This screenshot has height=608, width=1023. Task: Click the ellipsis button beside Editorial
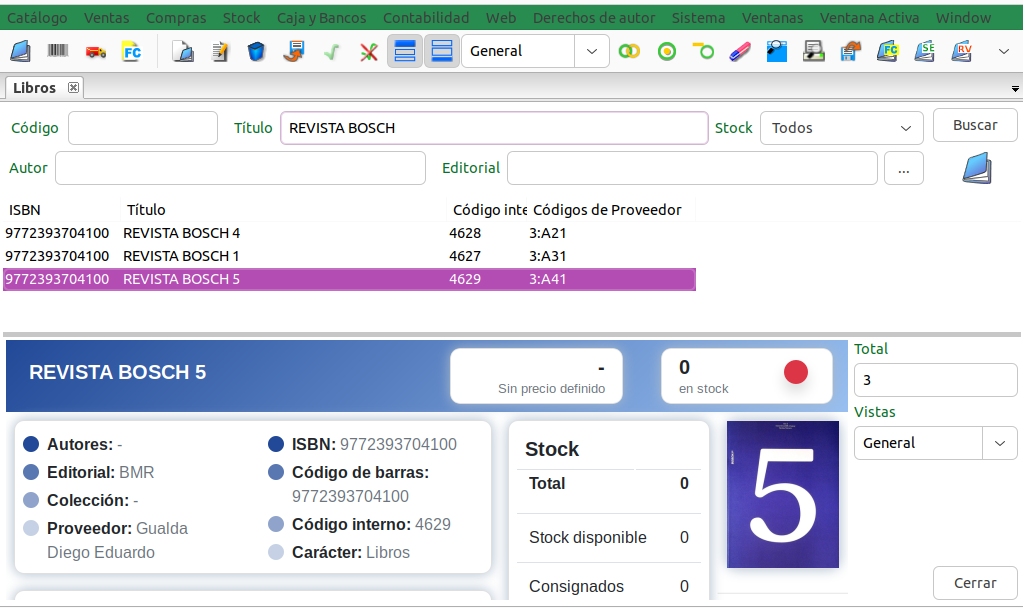point(904,168)
